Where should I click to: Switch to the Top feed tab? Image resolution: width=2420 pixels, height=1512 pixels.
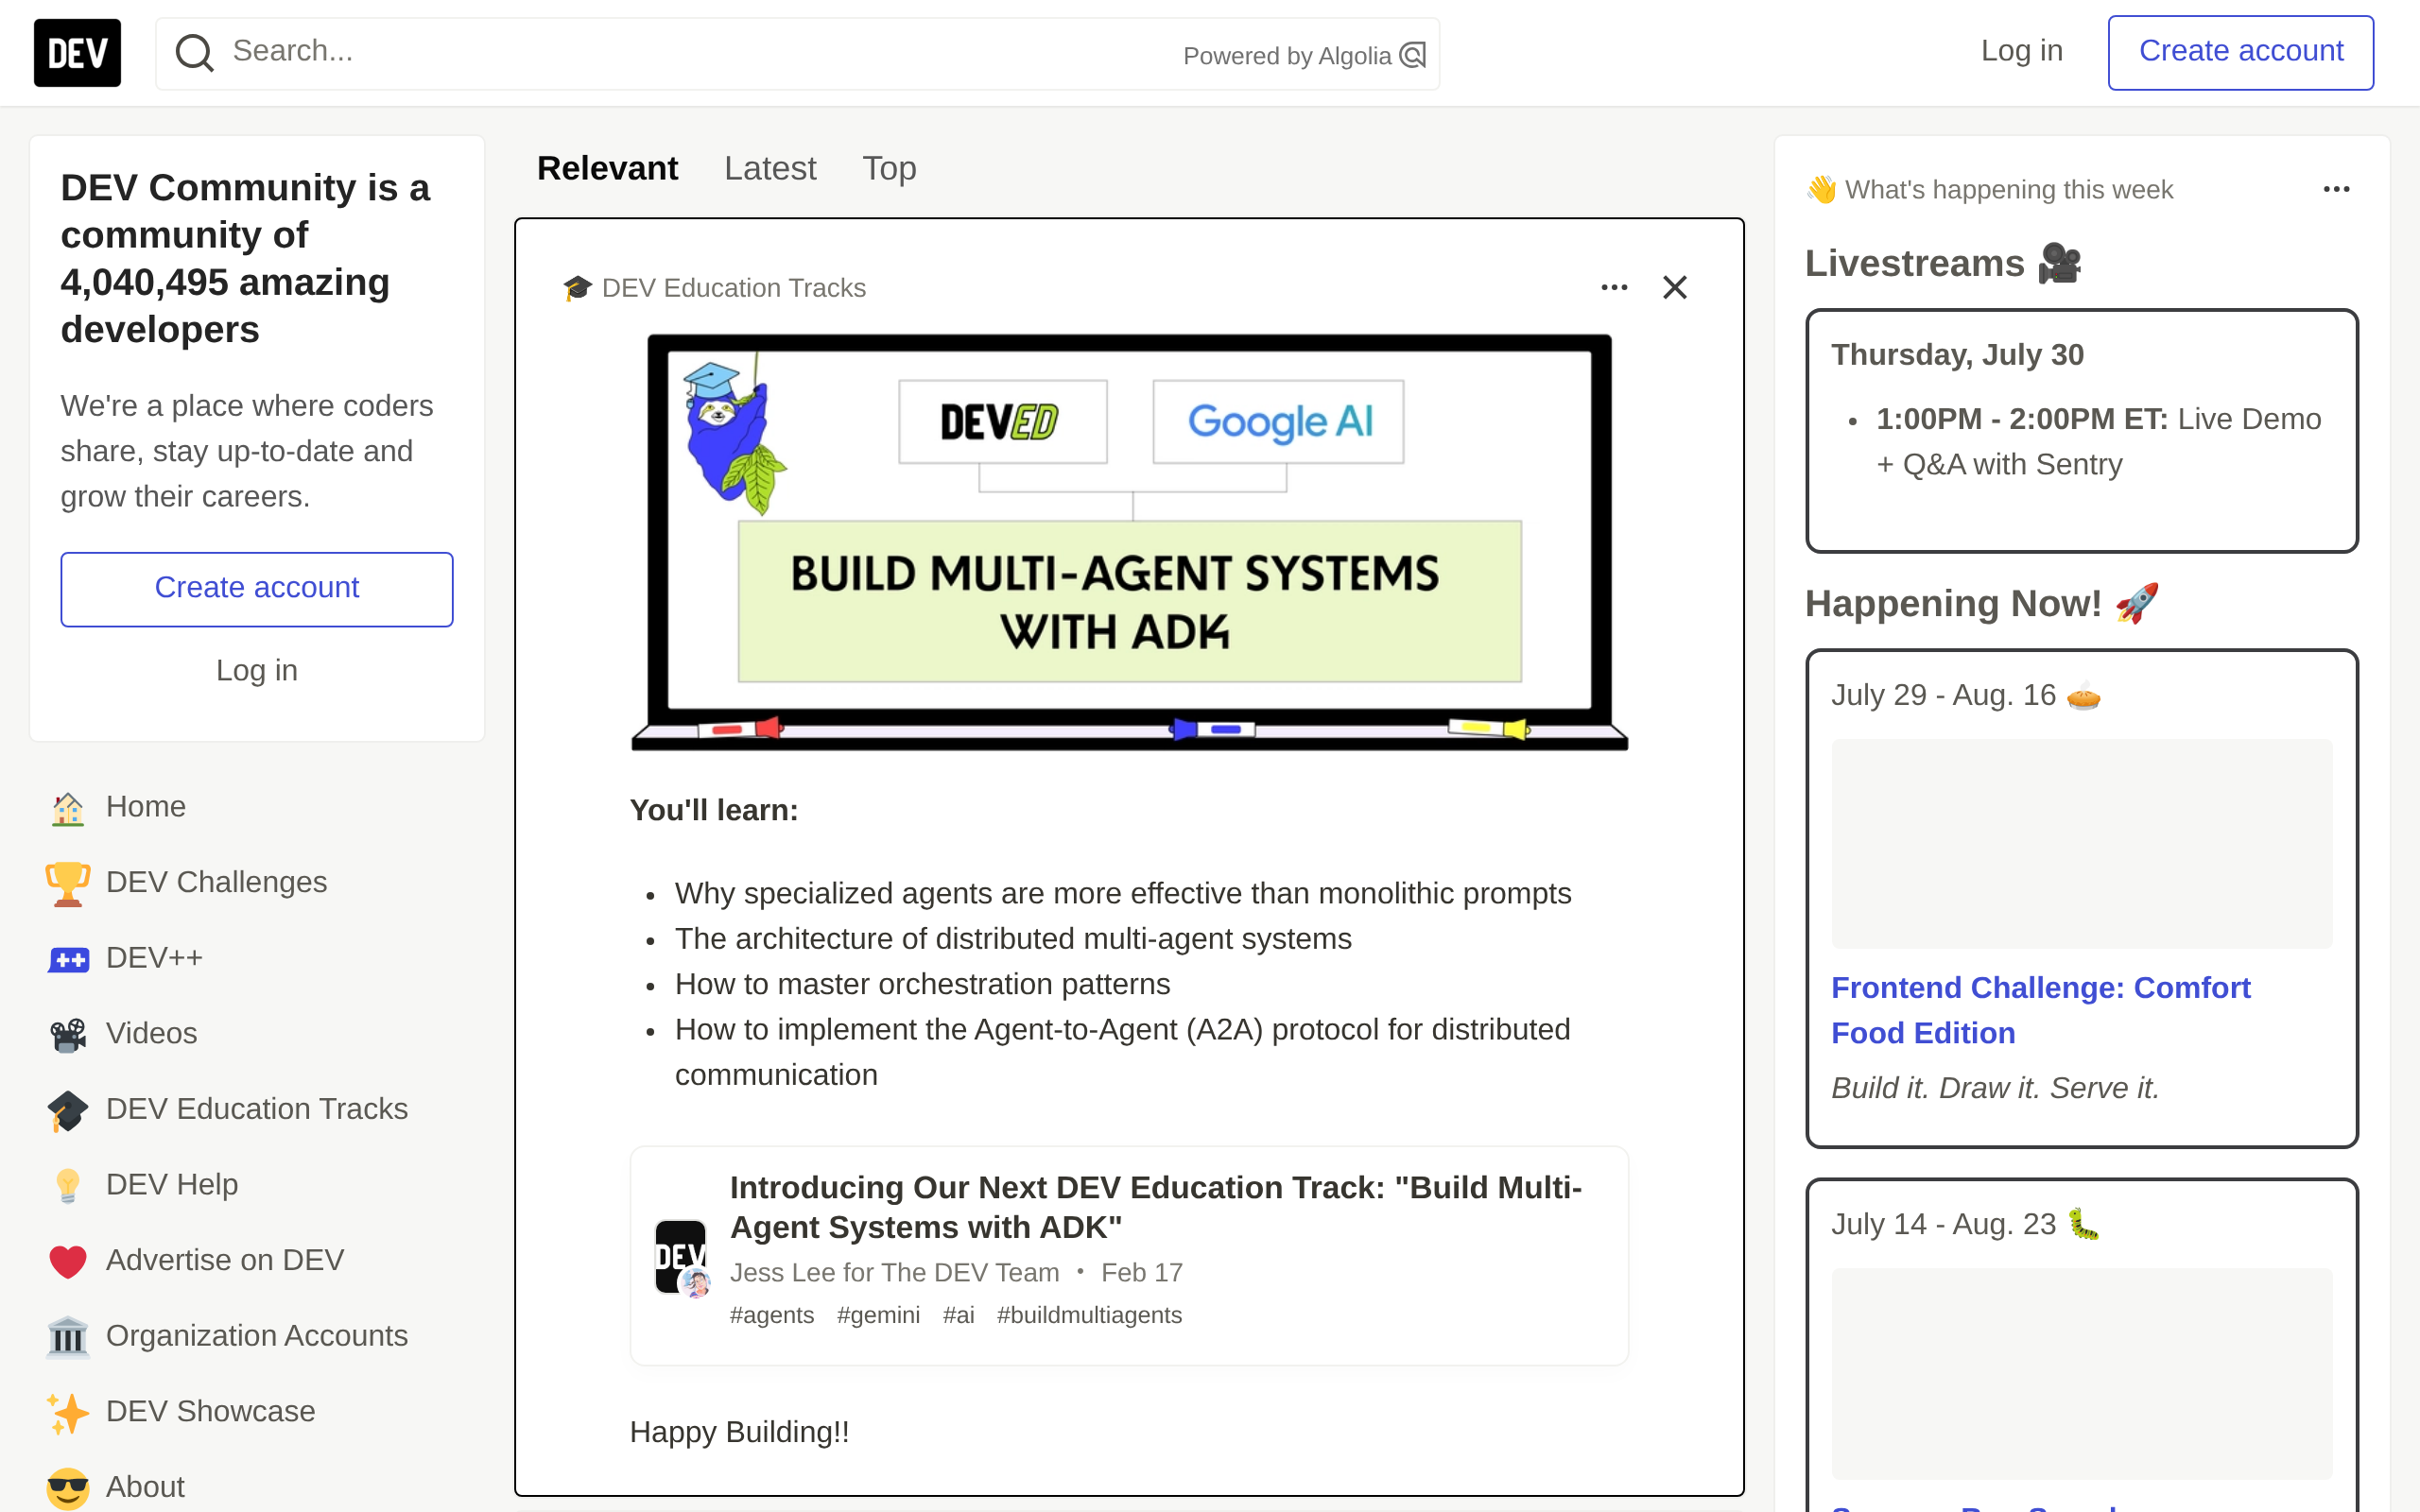[x=889, y=168]
